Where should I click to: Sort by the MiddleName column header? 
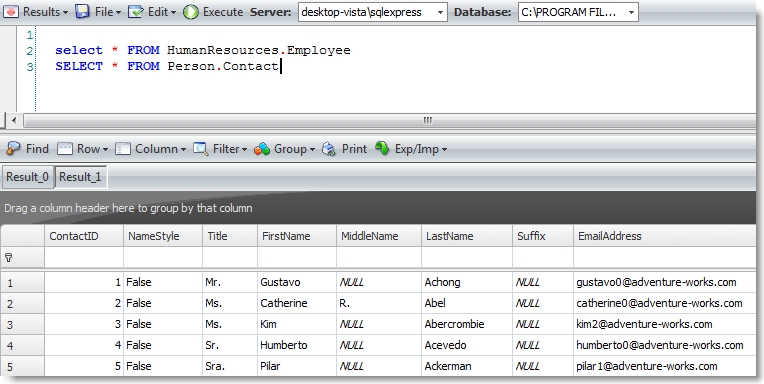[379, 236]
